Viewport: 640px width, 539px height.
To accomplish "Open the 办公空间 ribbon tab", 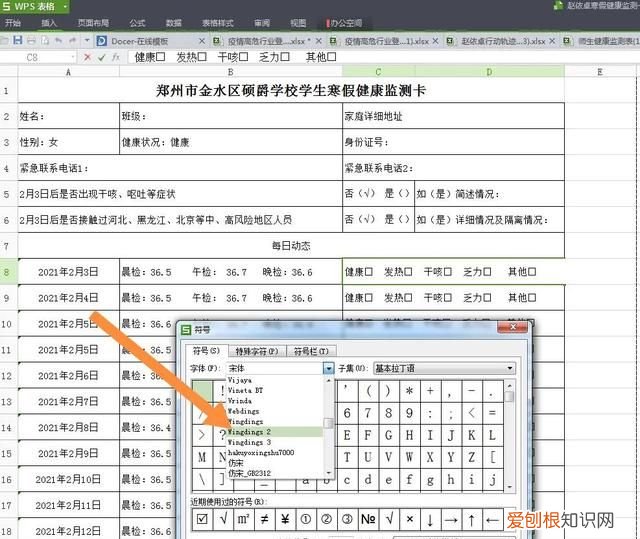I will 344,23.
